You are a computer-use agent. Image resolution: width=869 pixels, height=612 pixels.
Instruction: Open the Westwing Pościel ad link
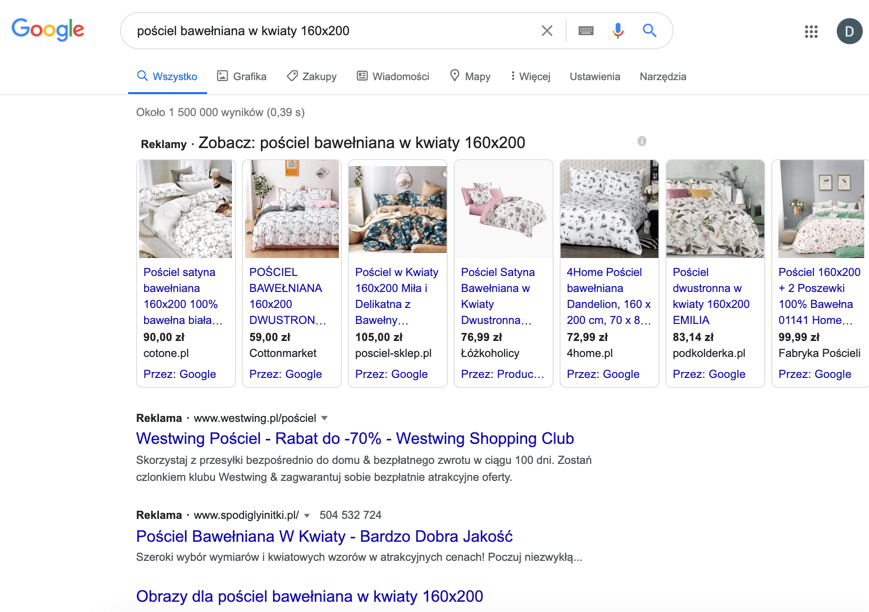click(x=355, y=439)
